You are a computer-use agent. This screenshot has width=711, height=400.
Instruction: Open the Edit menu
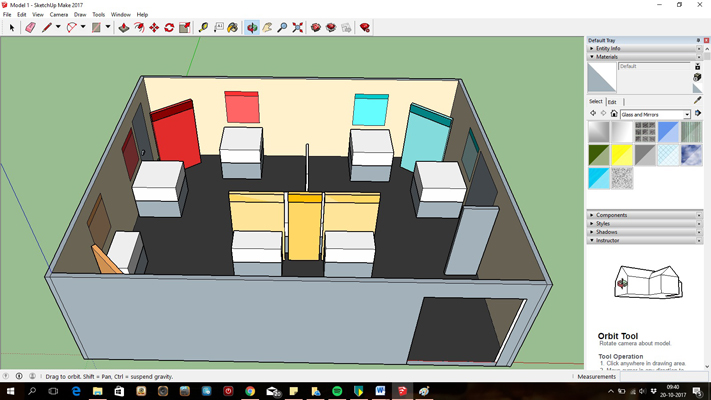click(x=22, y=15)
